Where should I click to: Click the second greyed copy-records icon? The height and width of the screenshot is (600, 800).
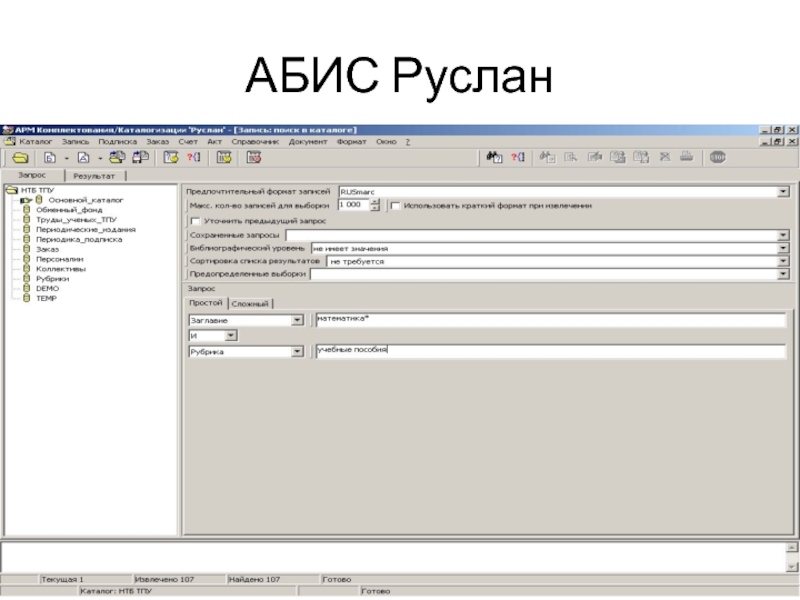tap(641, 157)
